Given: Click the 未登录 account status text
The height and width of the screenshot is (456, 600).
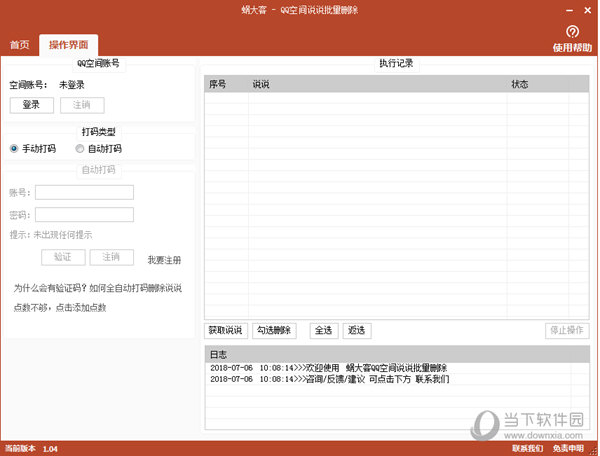Looking at the screenshot, I should coord(72,85).
